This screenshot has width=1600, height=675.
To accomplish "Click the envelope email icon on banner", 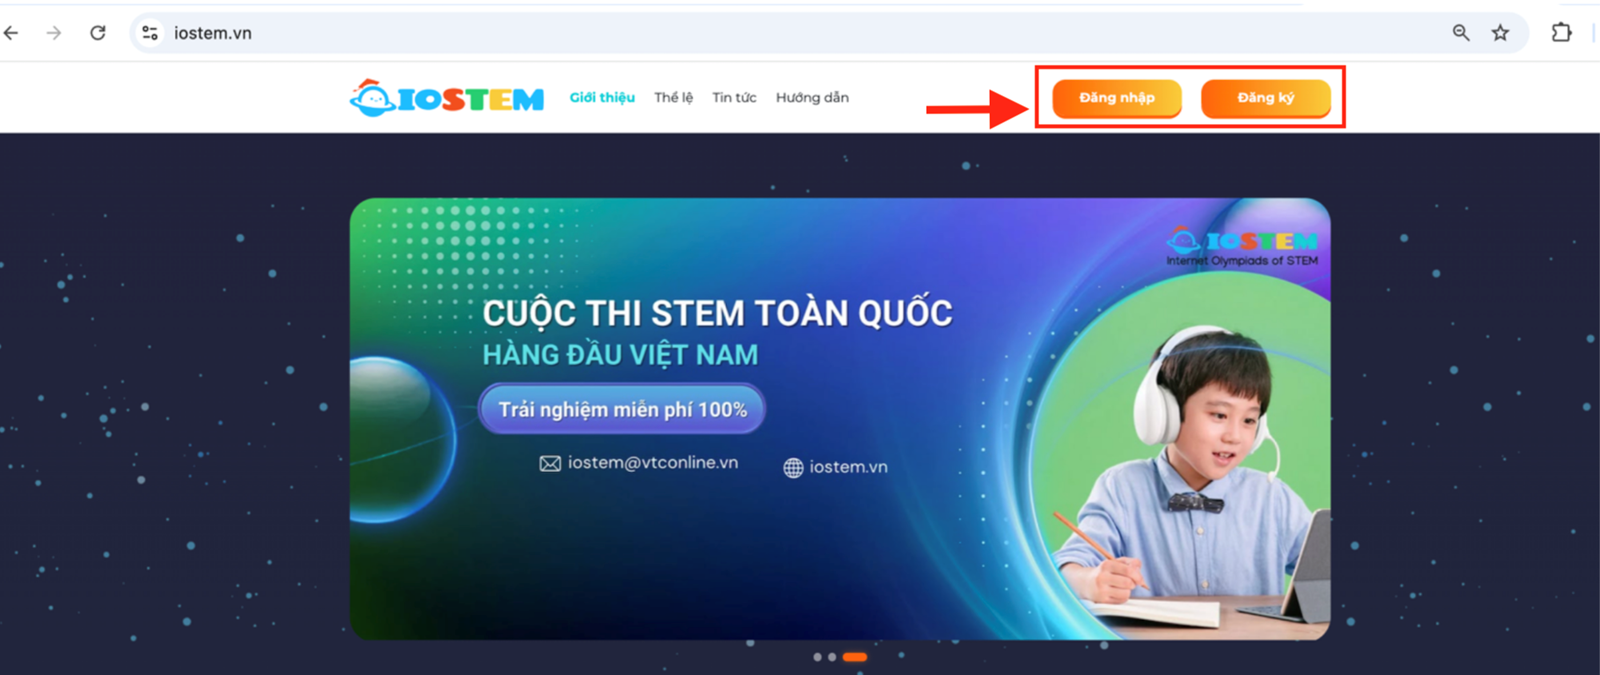I will click(x=550, y=464).
